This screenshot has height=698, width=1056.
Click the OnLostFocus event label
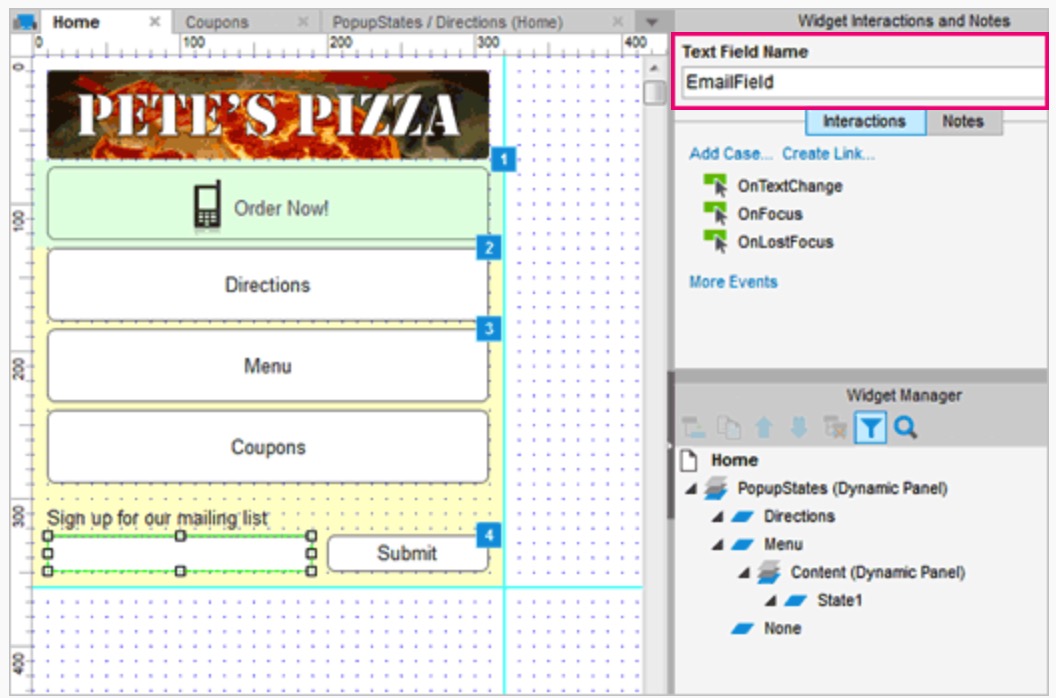coord(785,242)
